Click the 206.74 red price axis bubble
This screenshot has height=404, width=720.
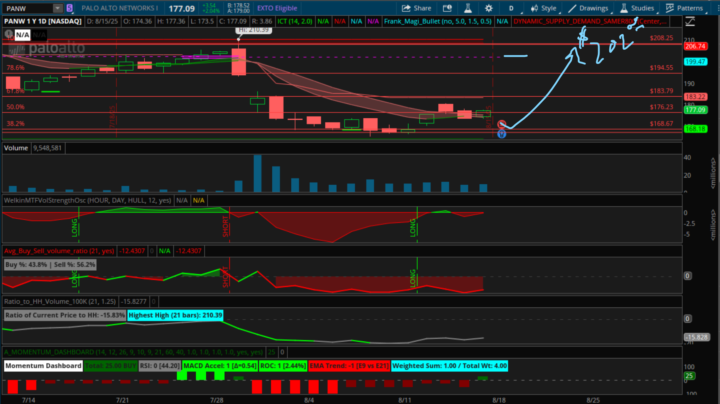695,46
